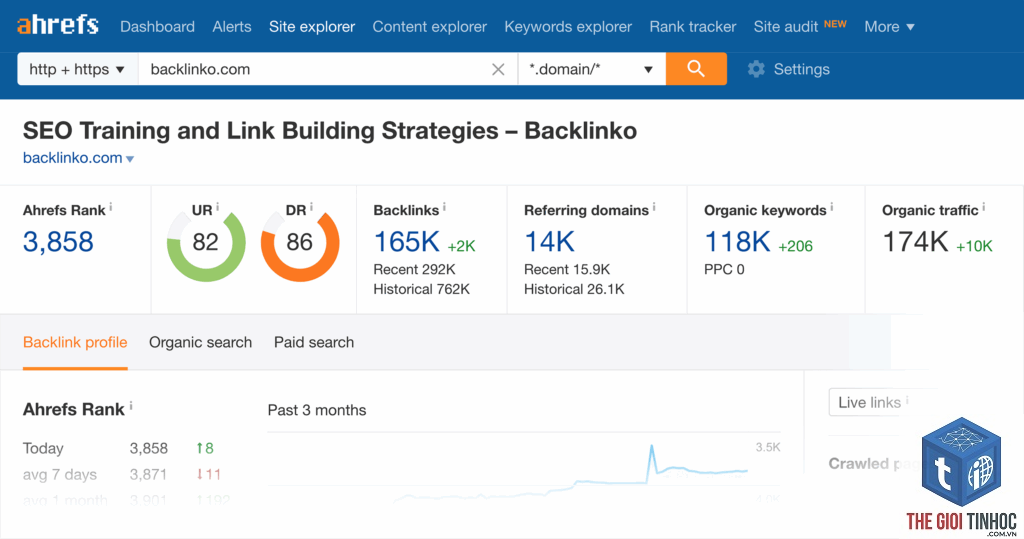Image resolution: width=1024 pixels, height=539 pixels.
Task: Click PPC 0 text
Action: pos(724,269)
